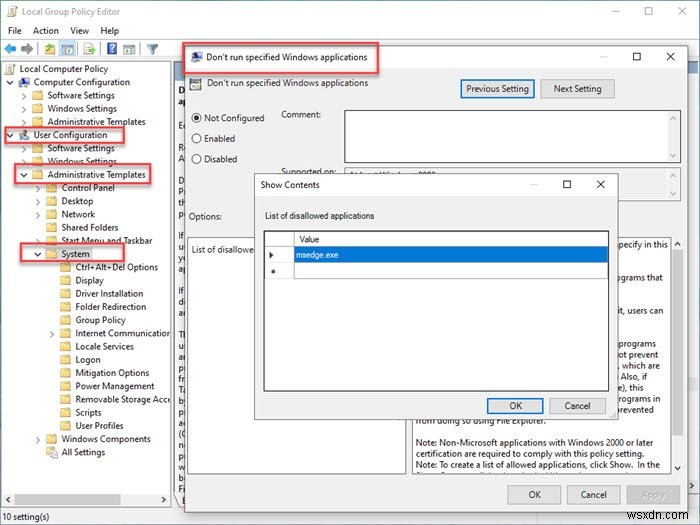The image size is (700, 525).
Task: Click the Group Policy folder icon
Action: pyautogui.click(x=66, y=320)
